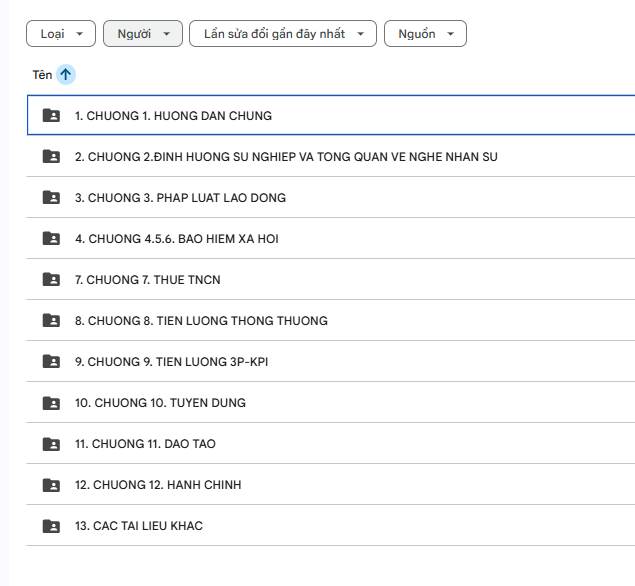
Task: Expand Lần sửa đổi gần đây nhất filter
Action: [283, 34]
